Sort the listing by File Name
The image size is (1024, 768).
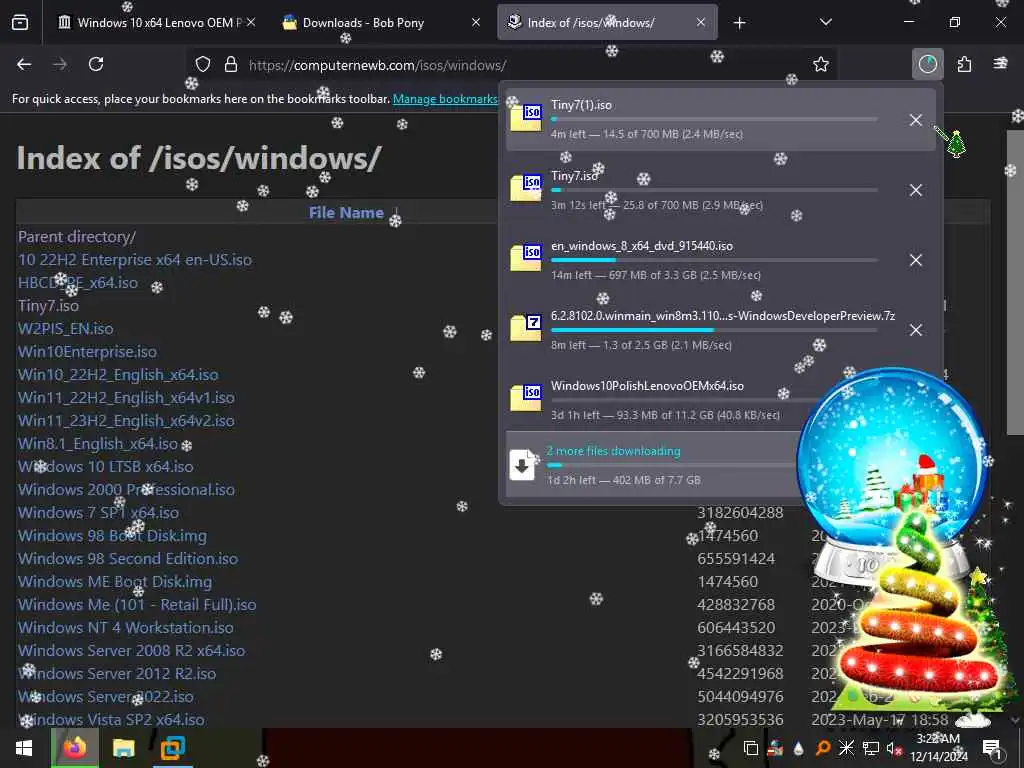(346, 213)
